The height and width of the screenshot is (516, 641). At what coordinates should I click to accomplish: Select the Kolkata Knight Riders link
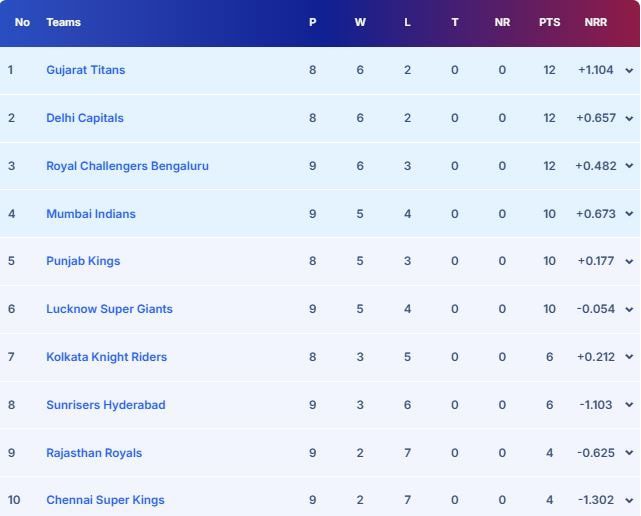click(x=106, y=357)
